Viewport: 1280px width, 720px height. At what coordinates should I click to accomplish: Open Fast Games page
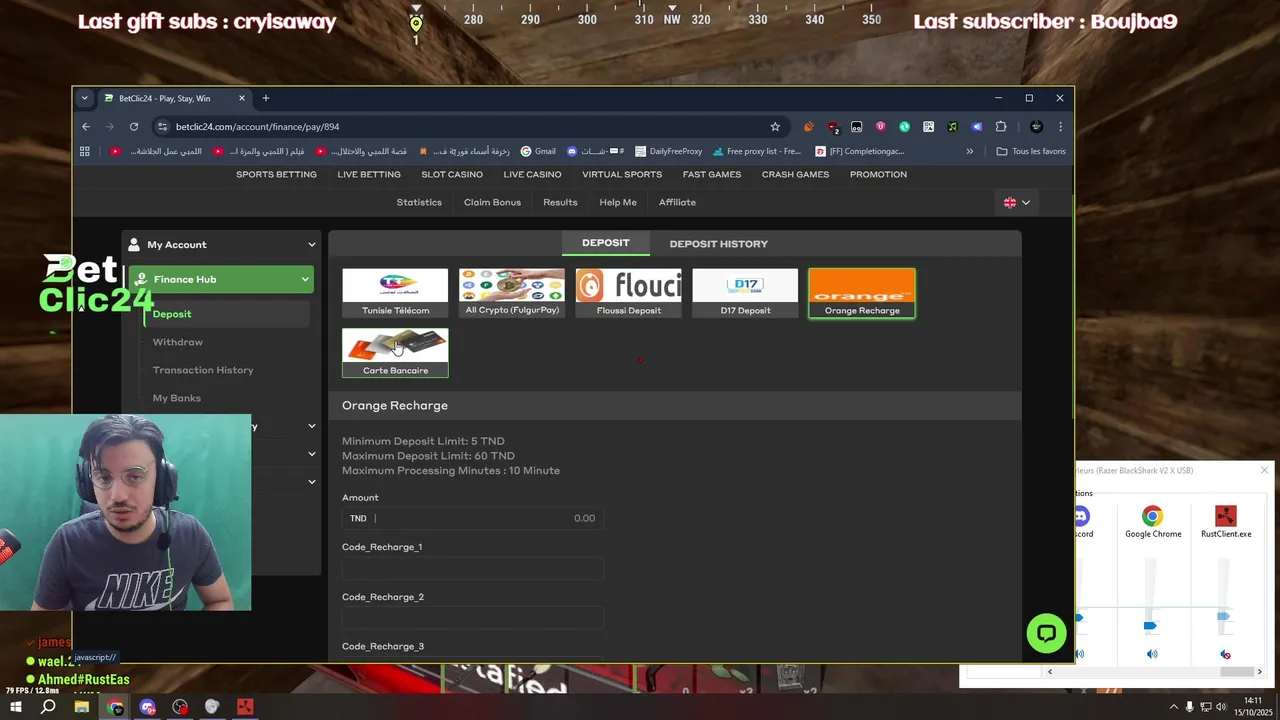712,174
